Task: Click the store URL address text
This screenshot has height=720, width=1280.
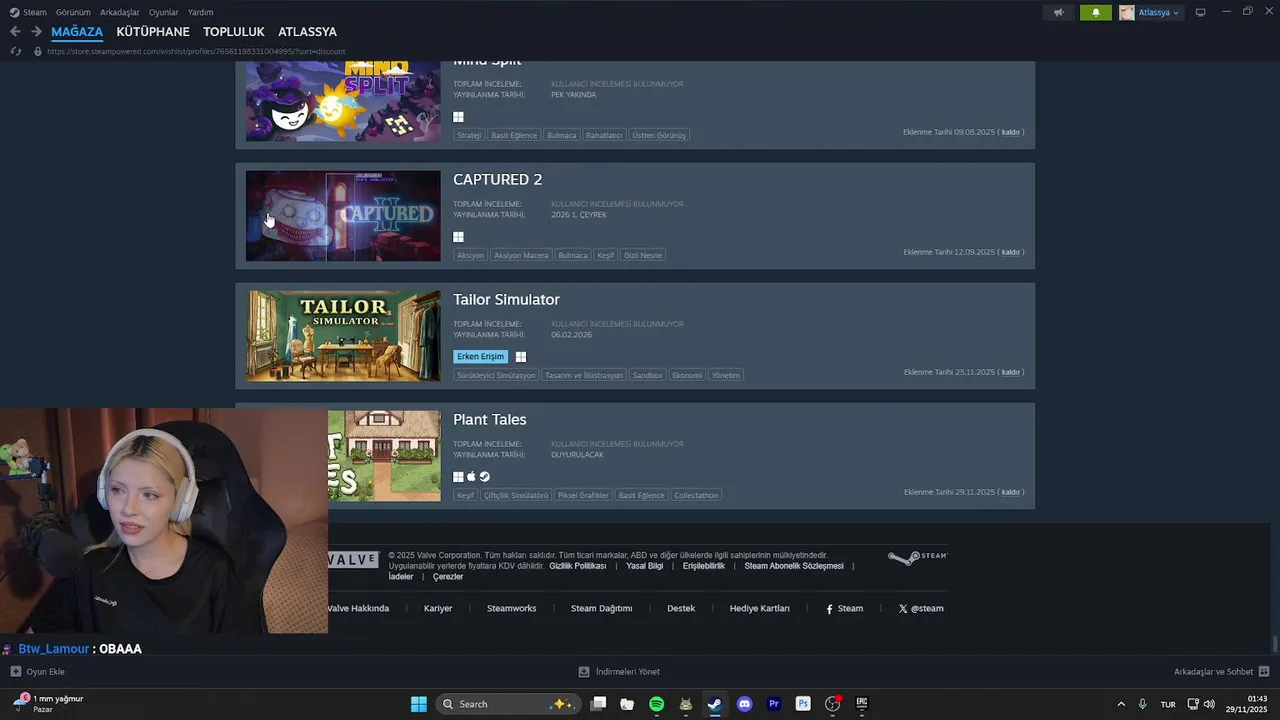Action: (196, 51)
